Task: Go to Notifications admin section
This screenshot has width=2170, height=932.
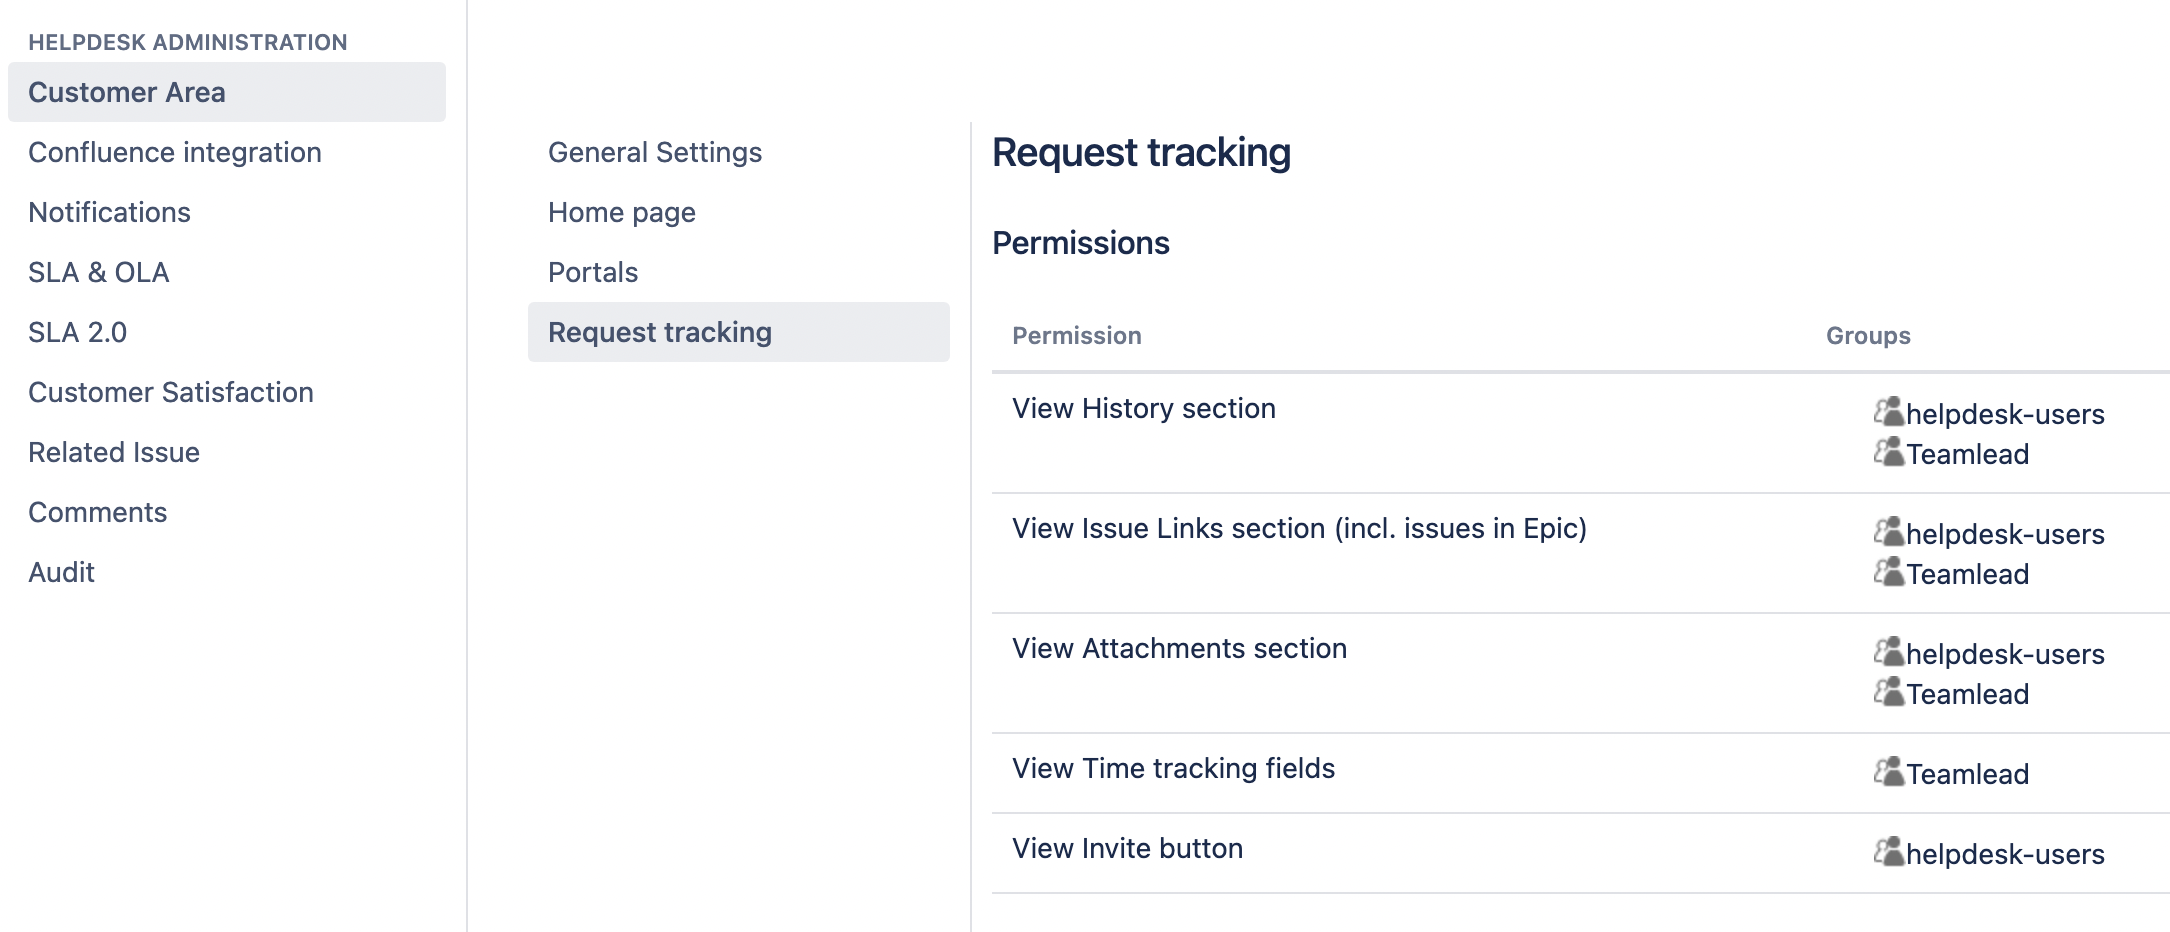Action: tap(109, 212)
